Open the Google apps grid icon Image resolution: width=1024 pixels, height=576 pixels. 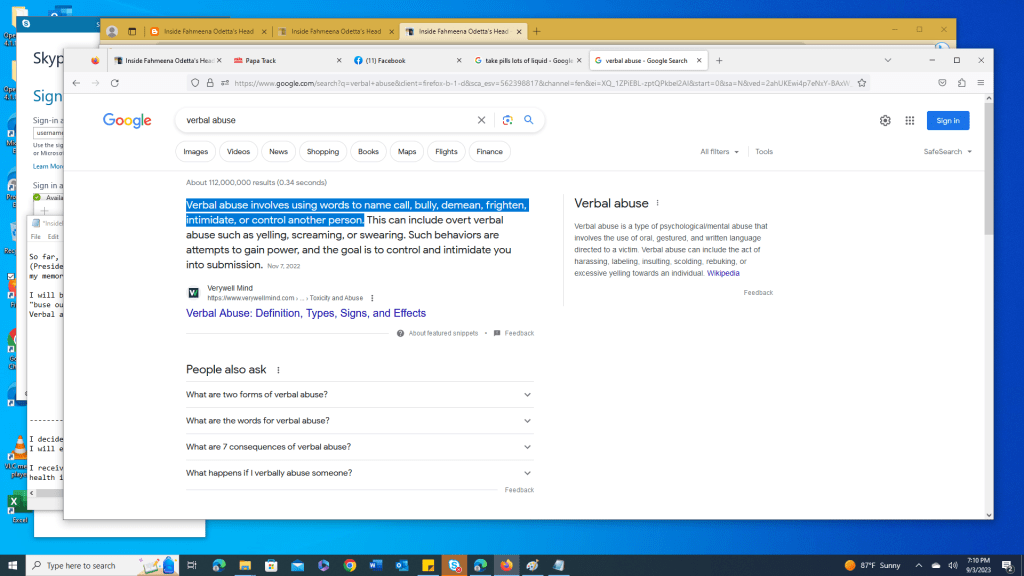pos(909,121)
